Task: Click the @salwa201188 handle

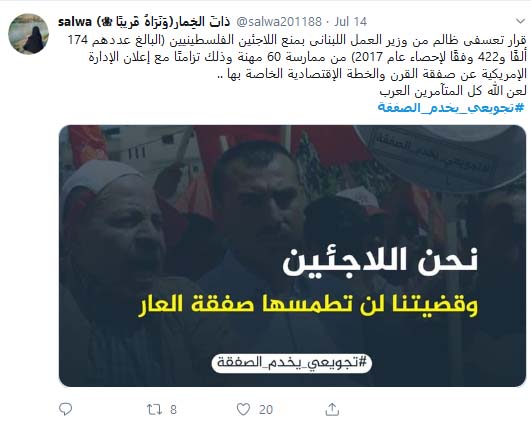Action: (278, 22)
